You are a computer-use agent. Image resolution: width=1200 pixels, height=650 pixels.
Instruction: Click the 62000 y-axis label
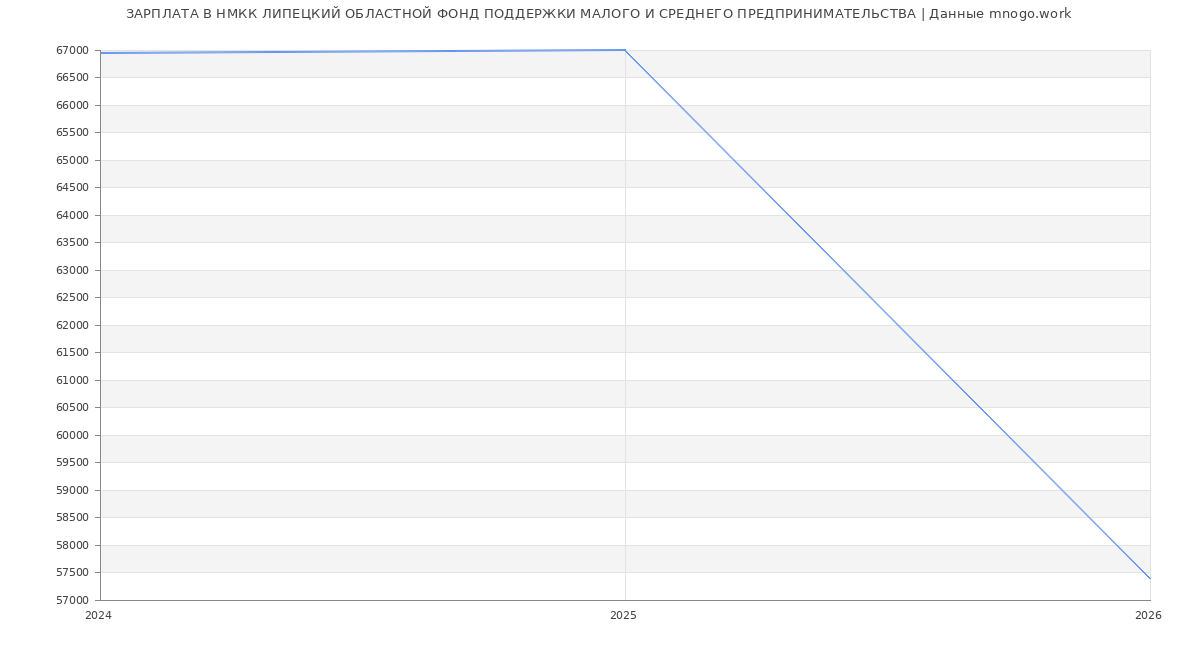pyautogui.click(x=73, y=325)
